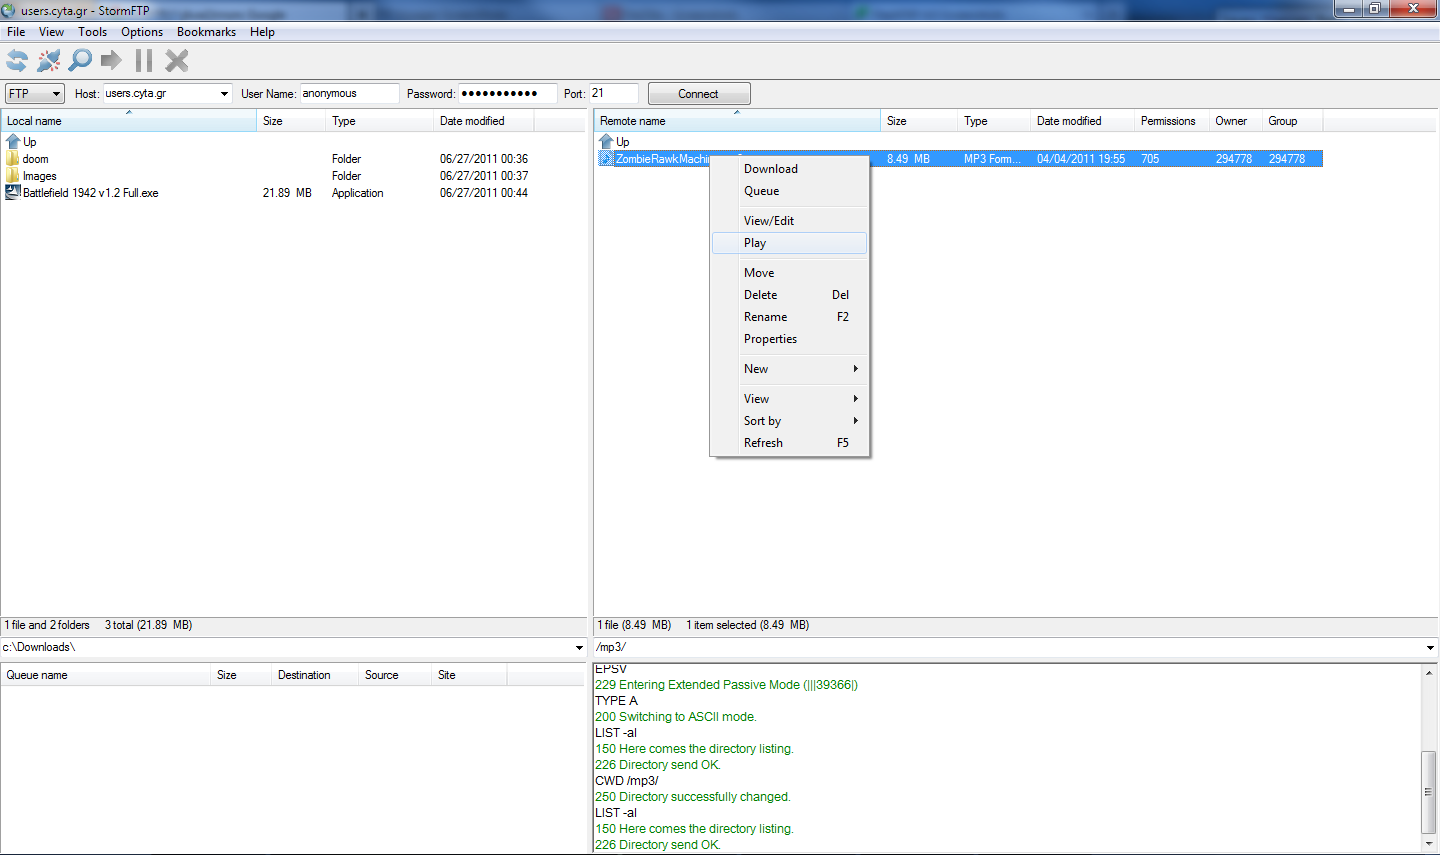This screenshot has width=1440, height=855.
Task: Select Rename in the context menu
Action: point(766,316)
